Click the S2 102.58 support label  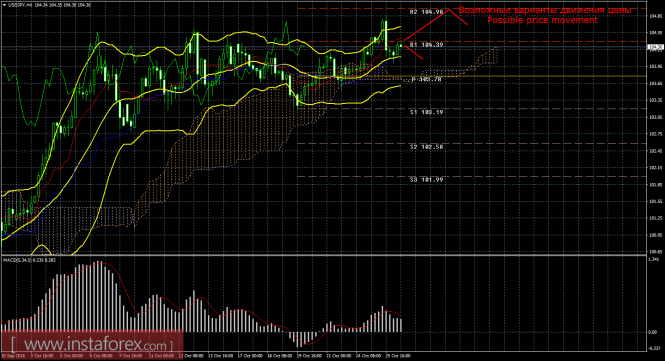tap(426, 147)
